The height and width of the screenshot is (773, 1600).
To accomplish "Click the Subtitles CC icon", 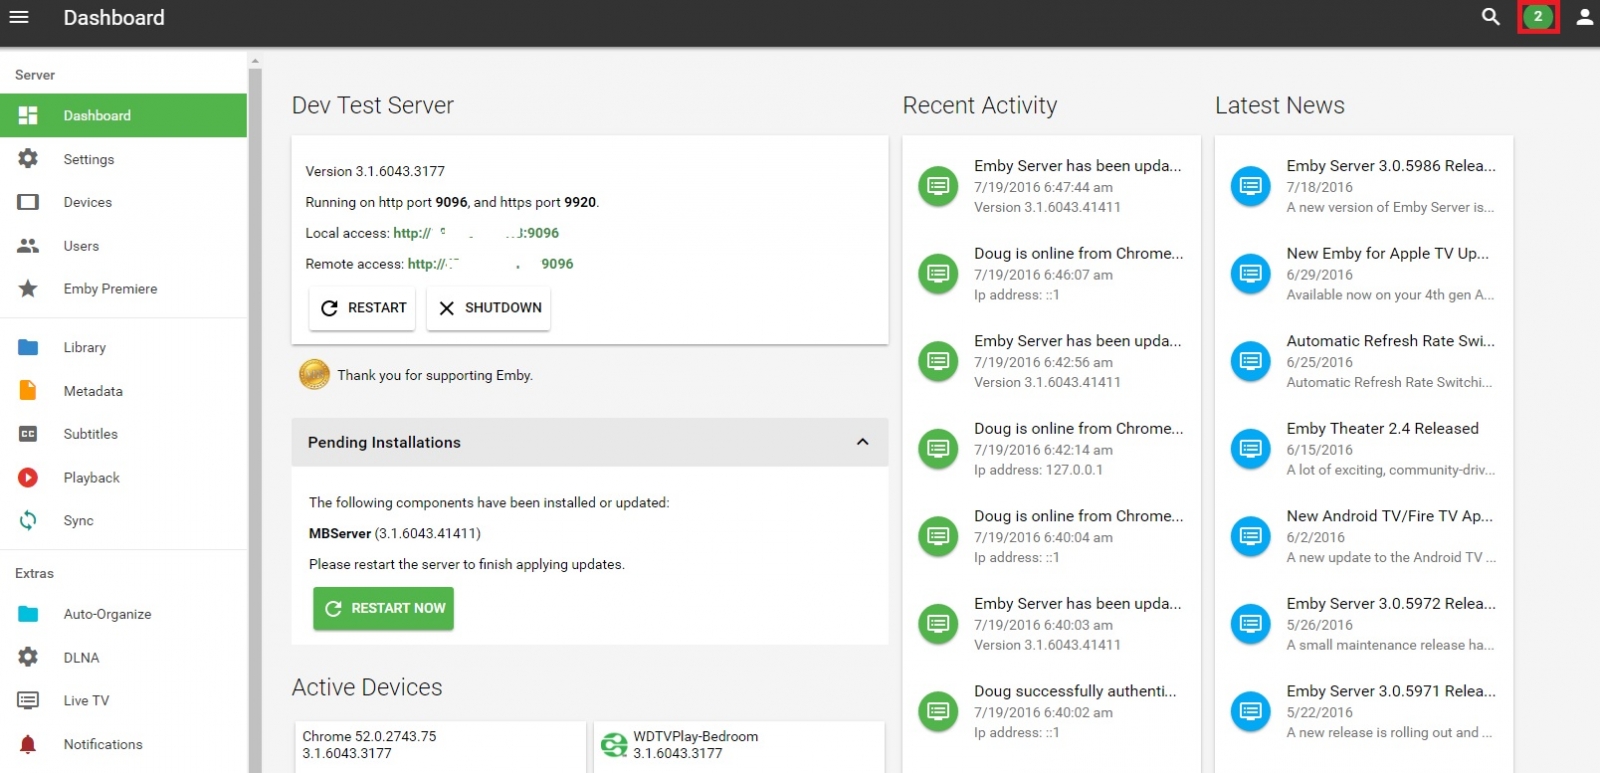I will (28, 434).
